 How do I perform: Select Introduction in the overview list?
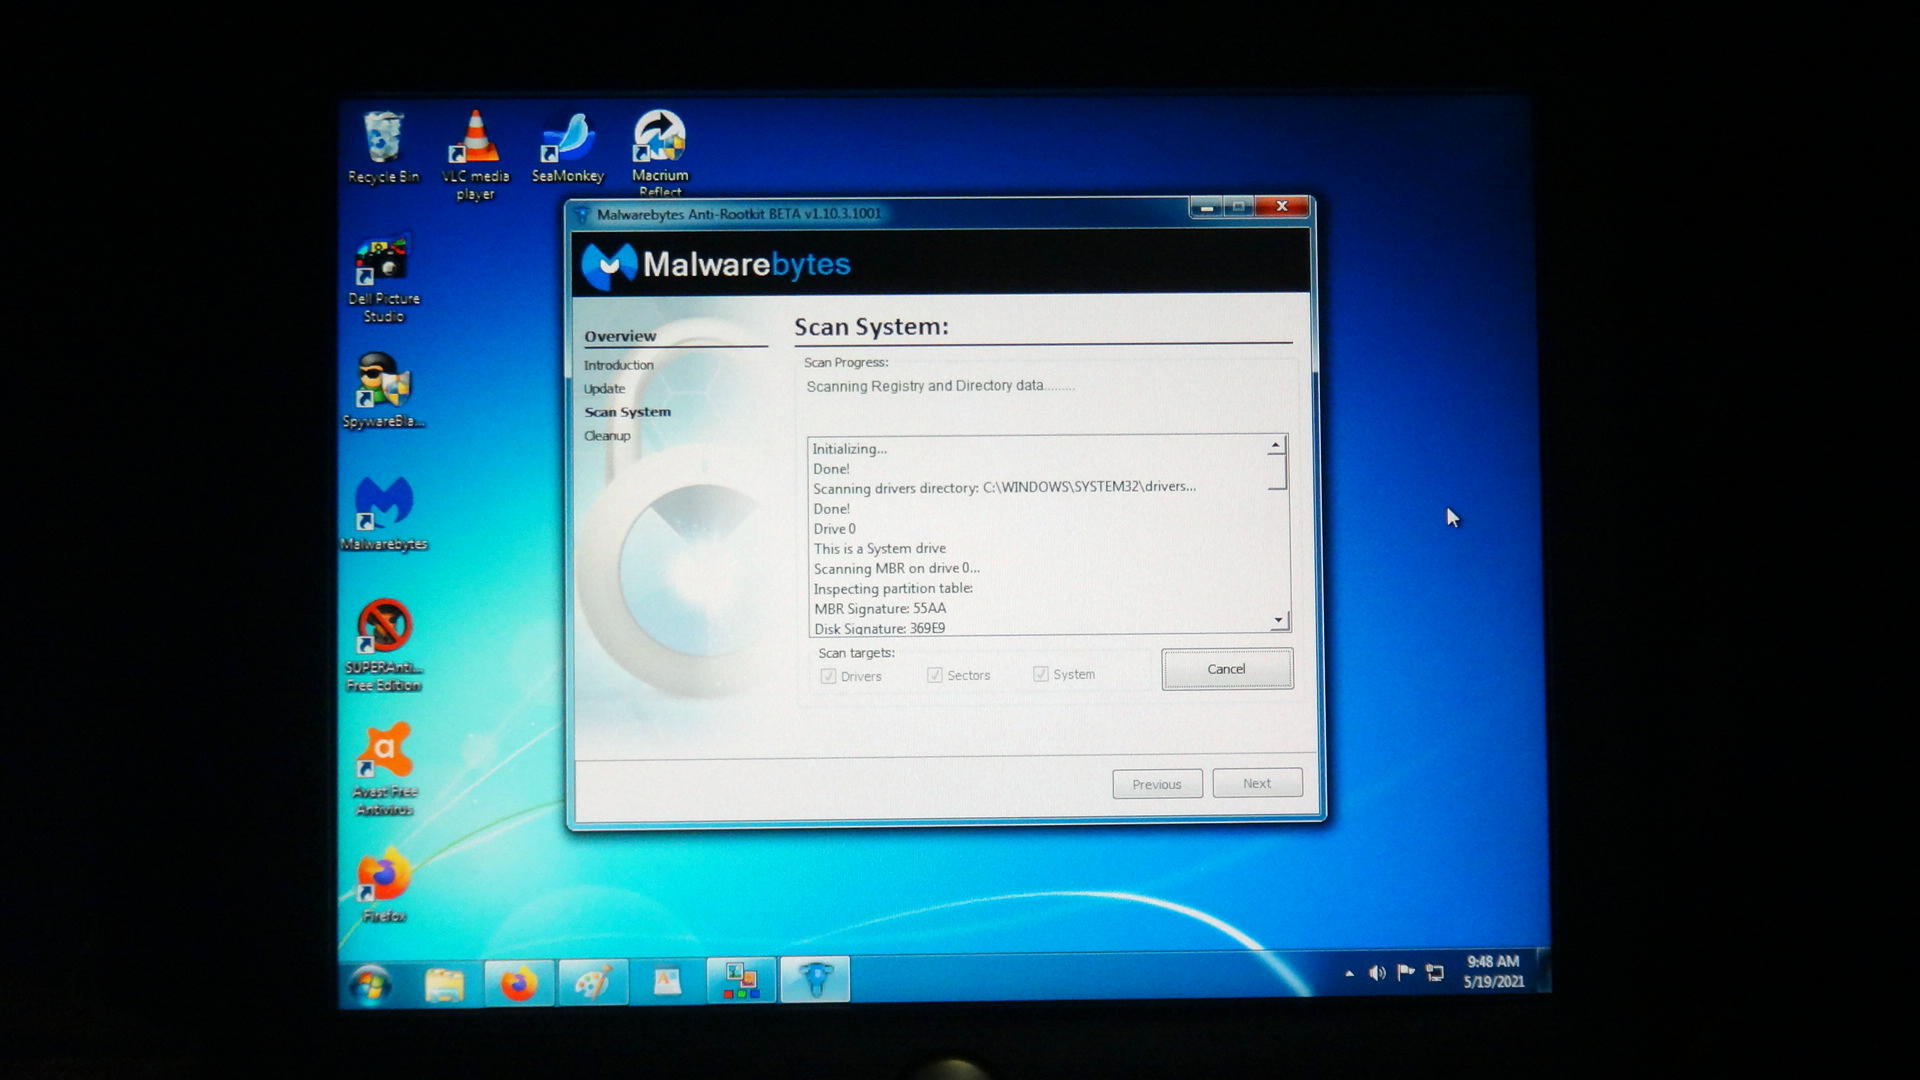pos(619,366)
